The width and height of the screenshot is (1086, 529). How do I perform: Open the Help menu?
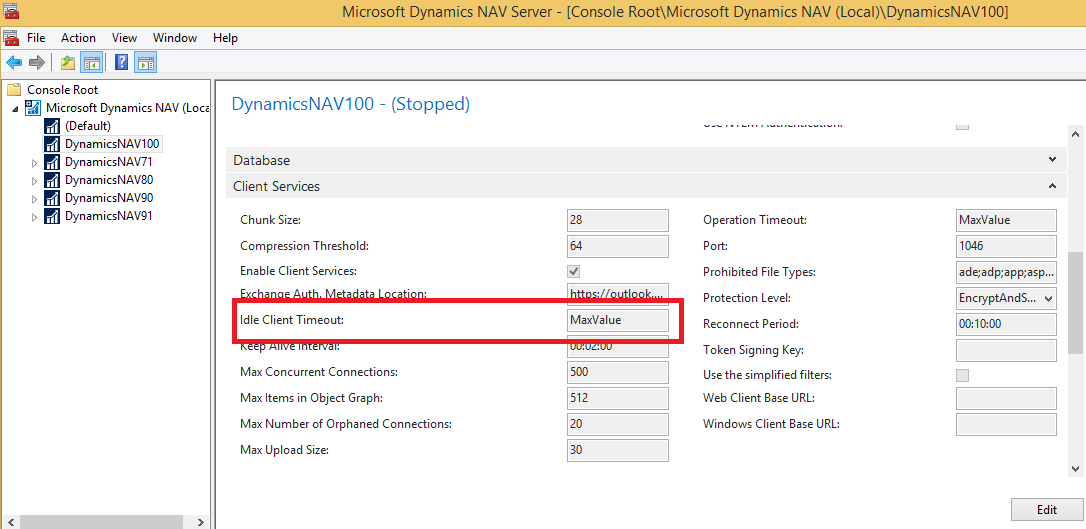[x=225, y=37]
